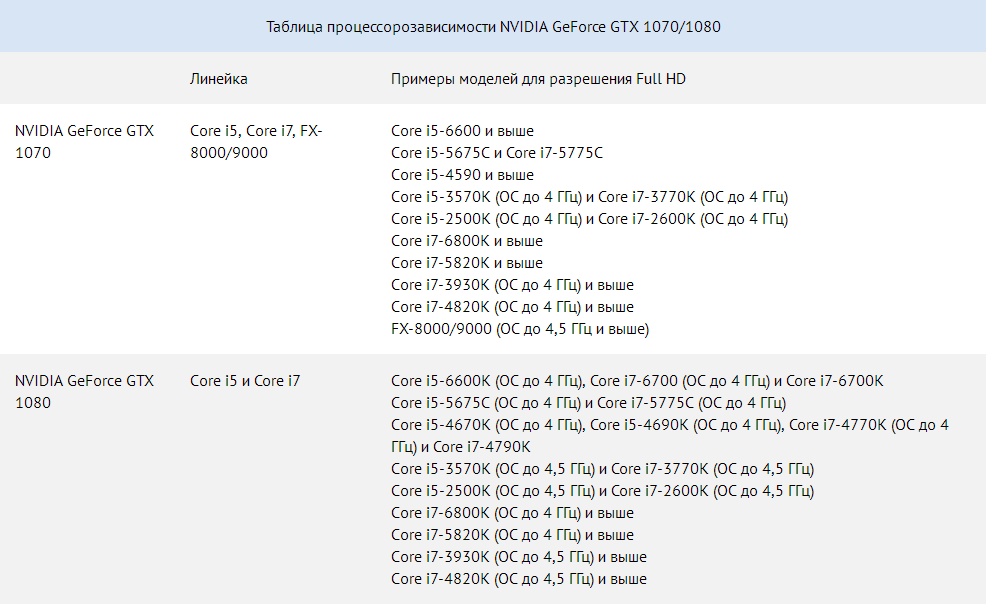Select the 'Линейка' column header

click(218, 79)
